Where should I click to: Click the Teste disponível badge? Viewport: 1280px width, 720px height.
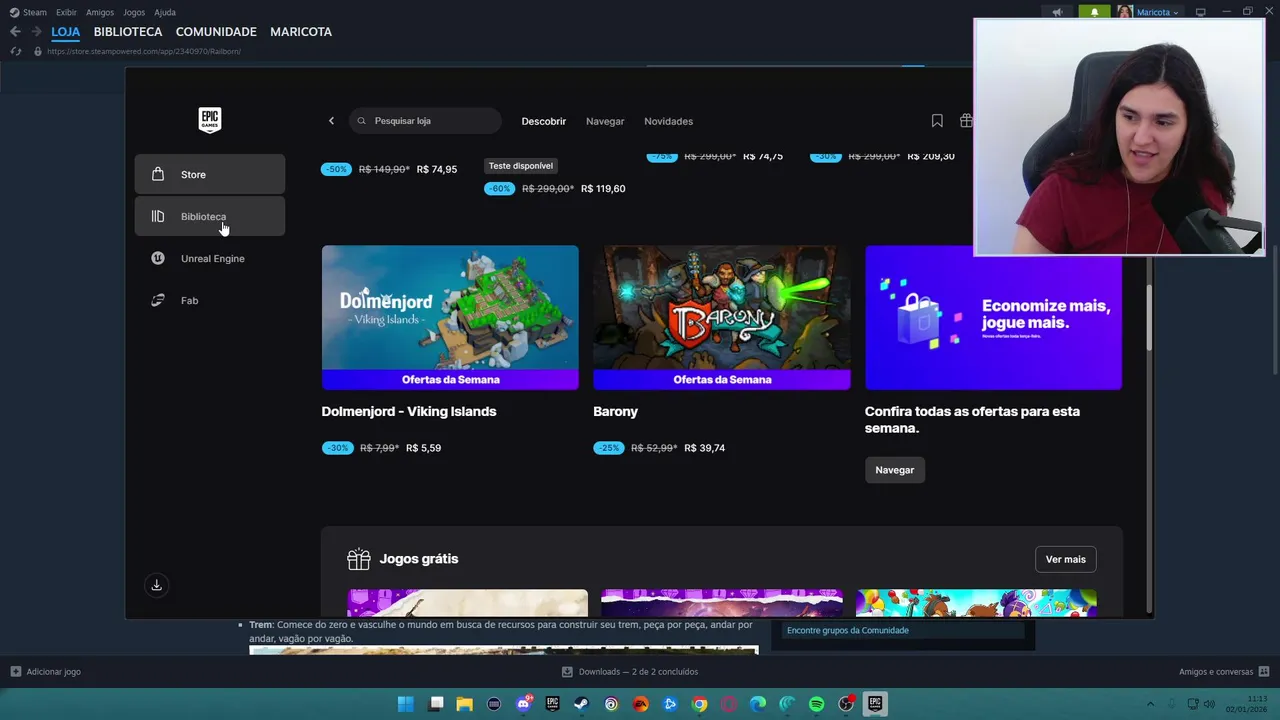click(x=520, y=166)
